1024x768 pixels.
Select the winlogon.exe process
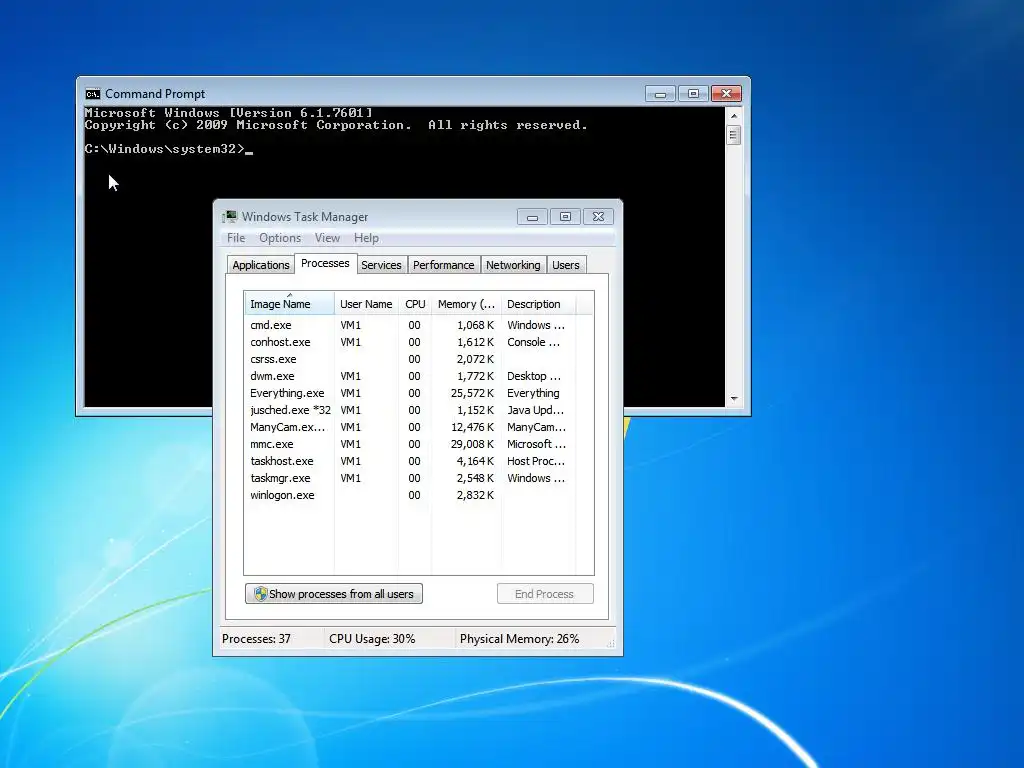(419, 495)
